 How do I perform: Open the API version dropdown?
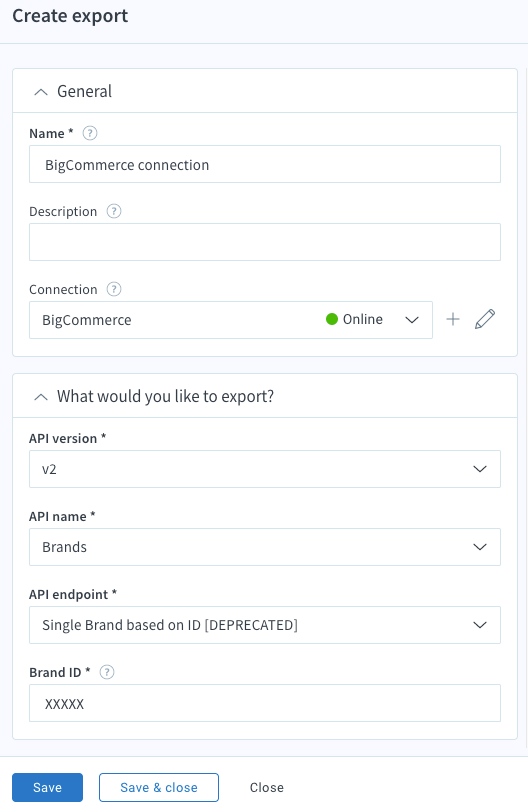tap(265, 469)
